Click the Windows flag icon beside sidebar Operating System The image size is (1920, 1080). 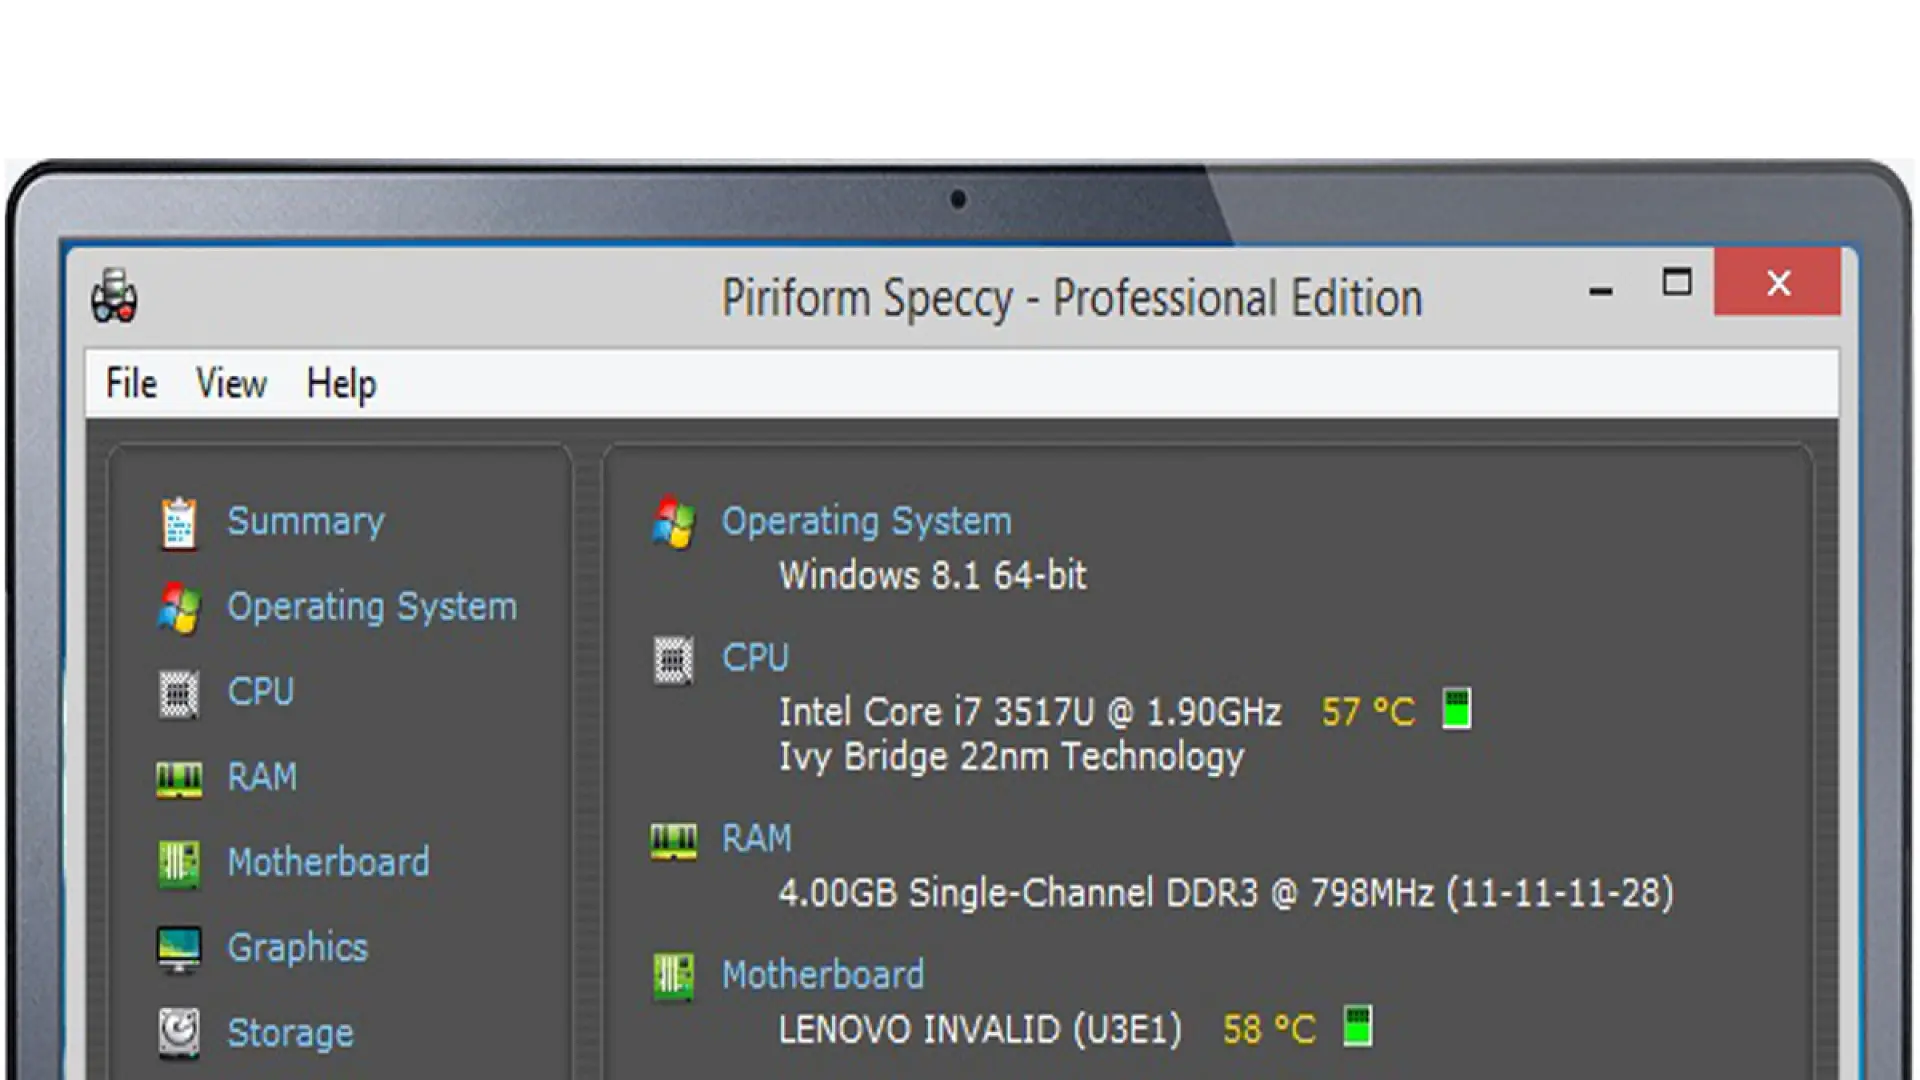click(x=179, y=608)
